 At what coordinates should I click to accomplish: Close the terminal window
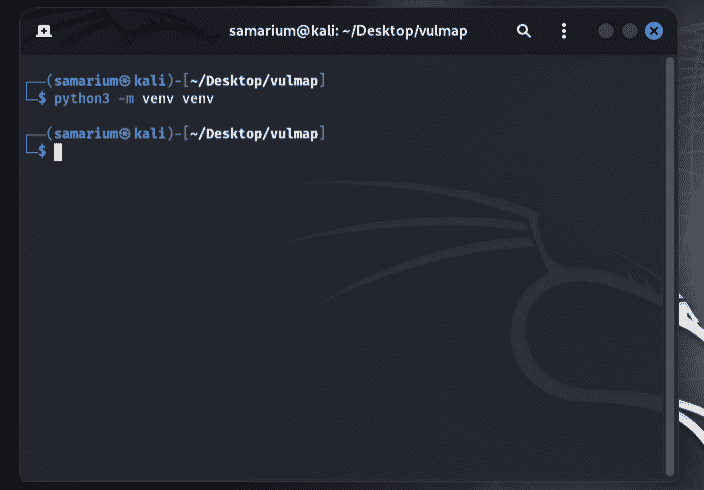coord(654,31)
